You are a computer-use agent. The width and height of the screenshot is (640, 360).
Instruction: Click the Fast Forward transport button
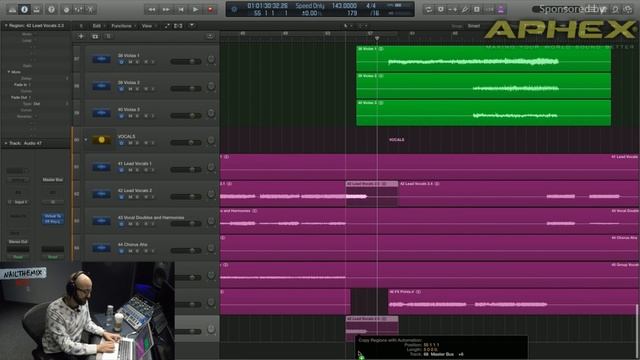coord(166,9)
